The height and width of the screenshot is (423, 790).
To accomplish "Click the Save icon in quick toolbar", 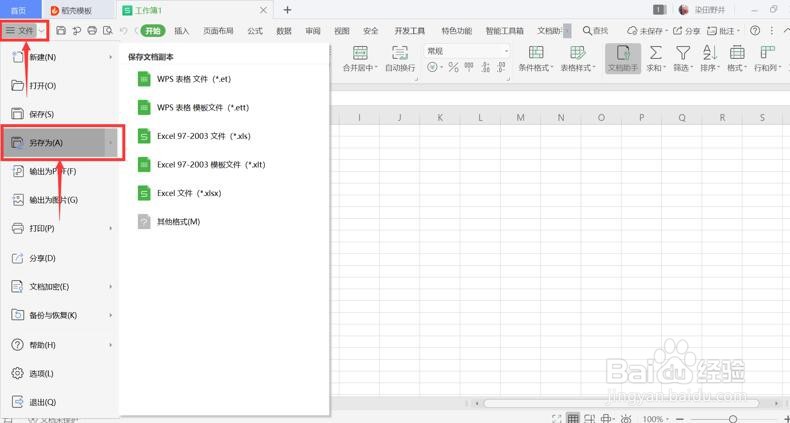I will point(61,31).
